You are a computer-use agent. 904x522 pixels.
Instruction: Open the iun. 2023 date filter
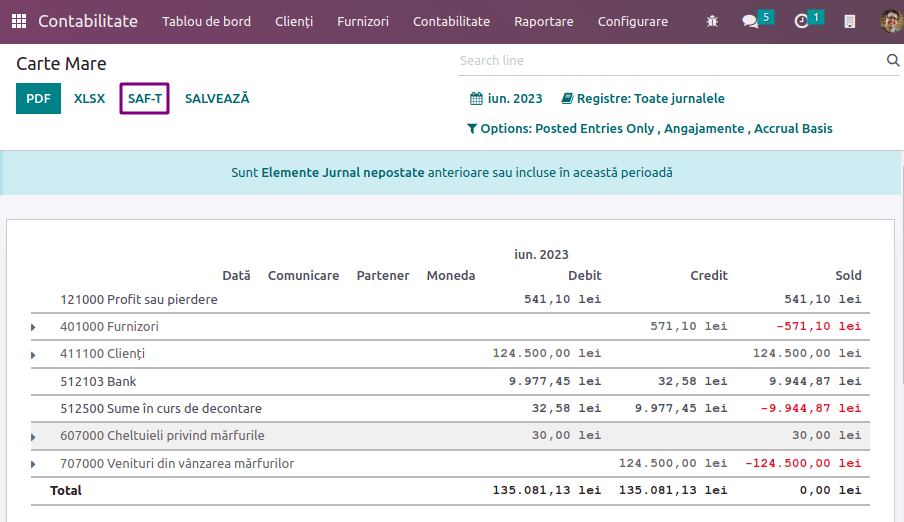pos(507,99)
